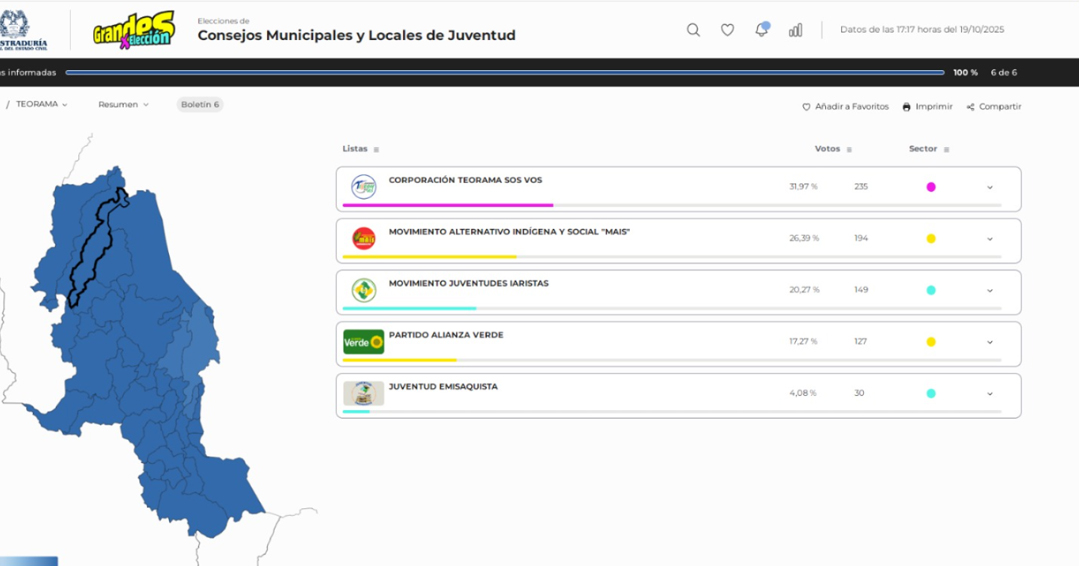The height and width of the screenshot is (566, 1080).
Task: Click the 'Listas' column header
Action: click(x=355, y=149)
